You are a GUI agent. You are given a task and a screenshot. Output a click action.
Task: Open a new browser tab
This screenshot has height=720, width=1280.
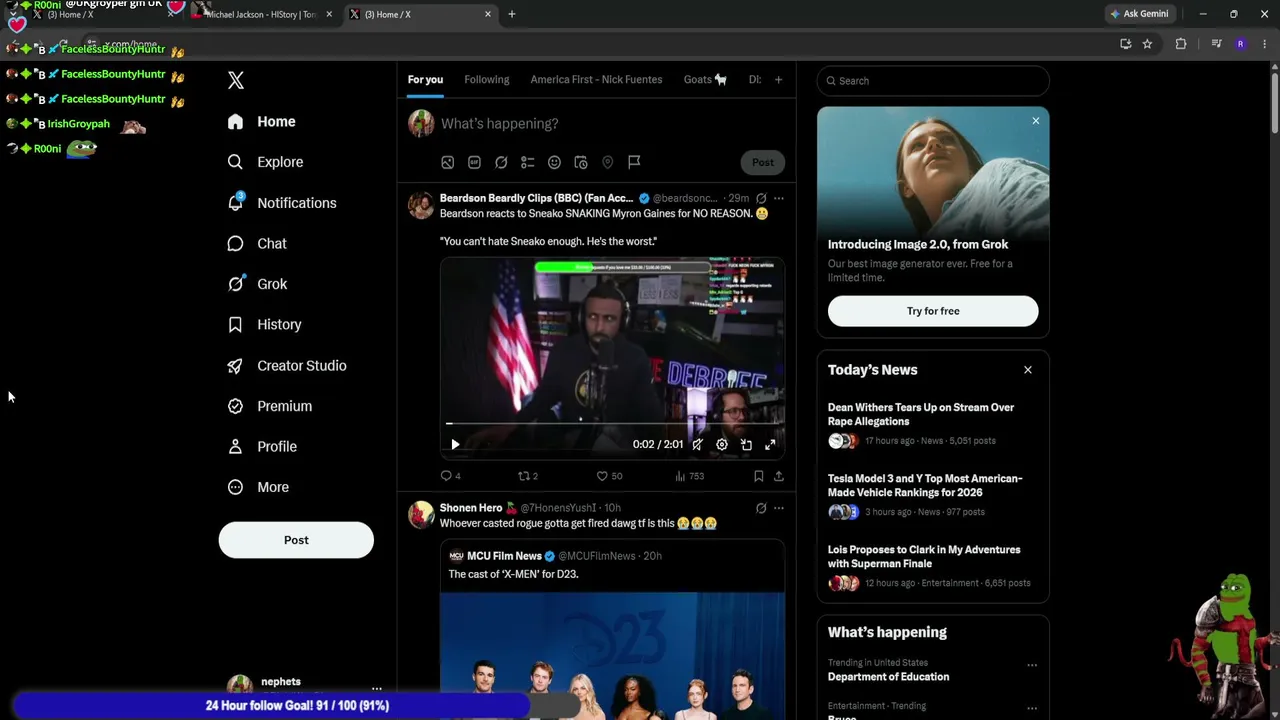(512, 14)
